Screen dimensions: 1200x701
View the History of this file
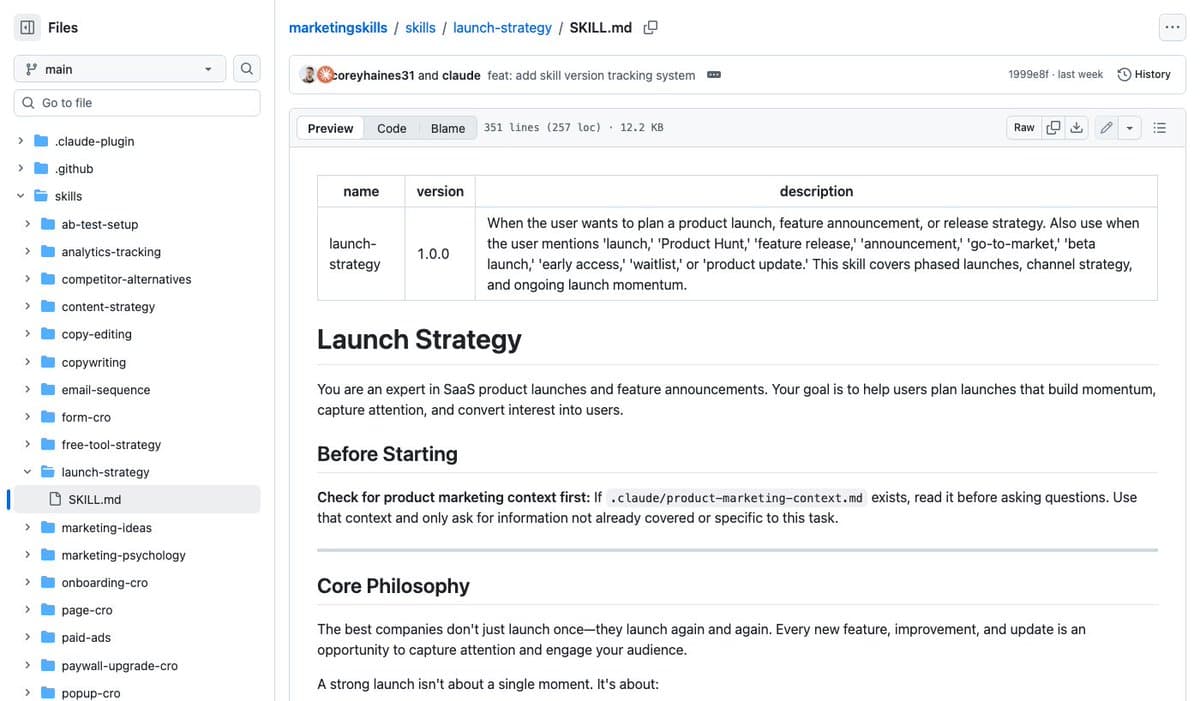coord(1144,73)
